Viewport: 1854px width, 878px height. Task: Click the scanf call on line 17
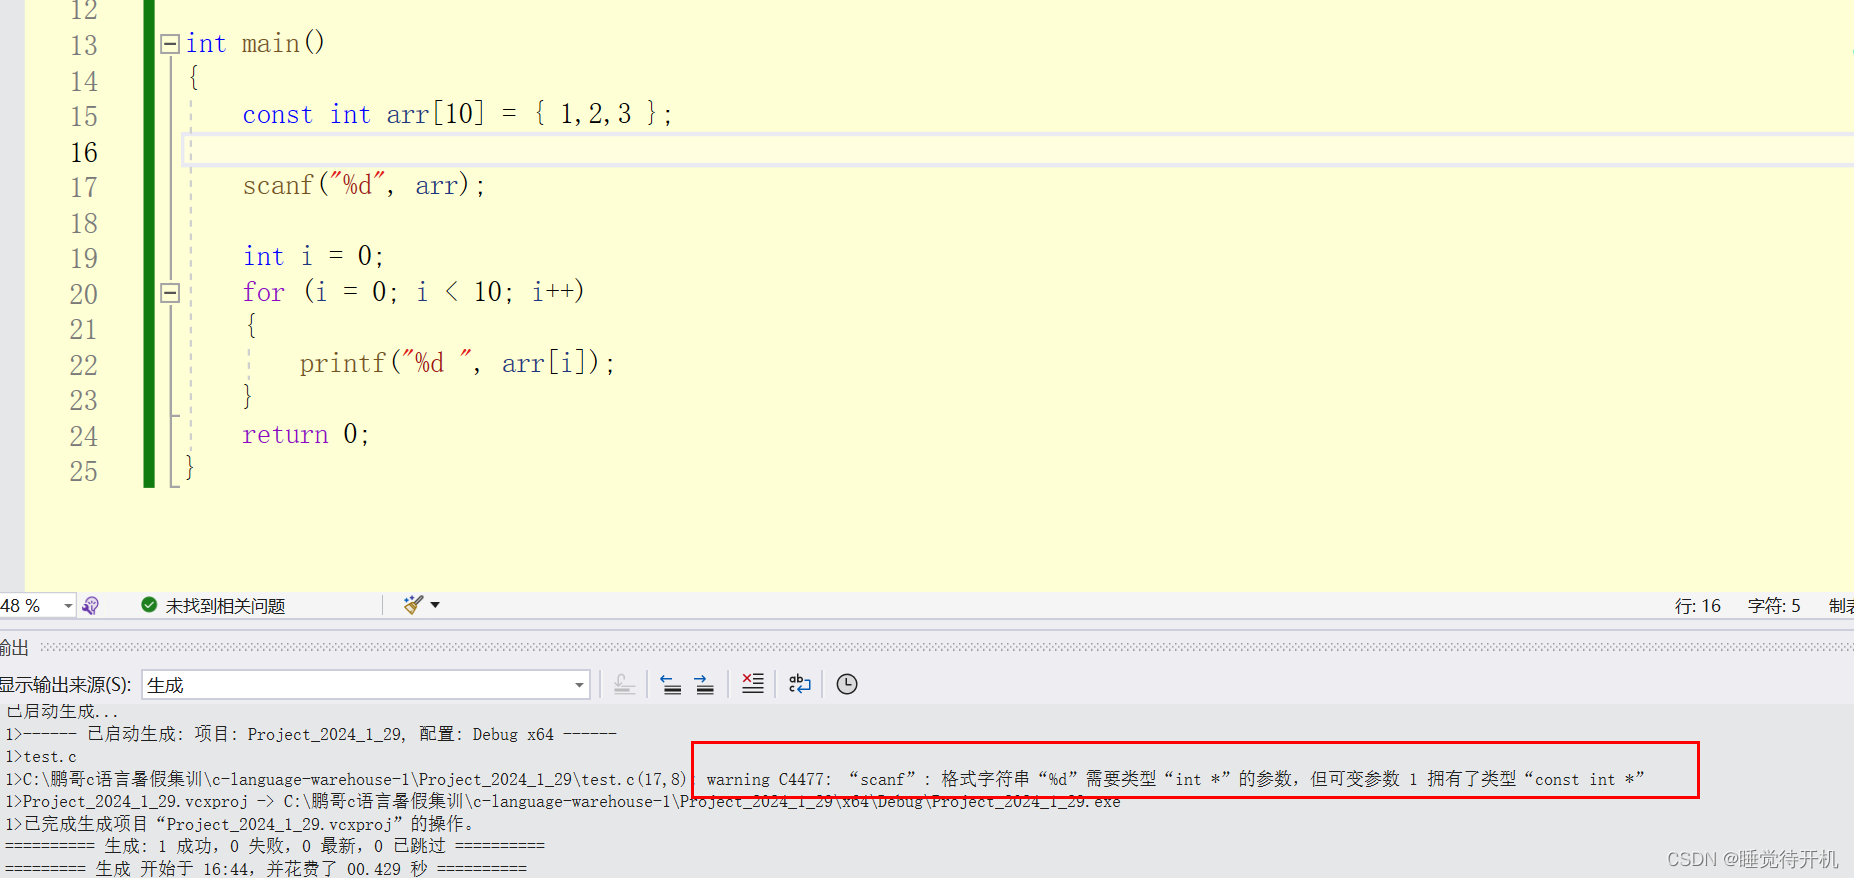(364, 186)
